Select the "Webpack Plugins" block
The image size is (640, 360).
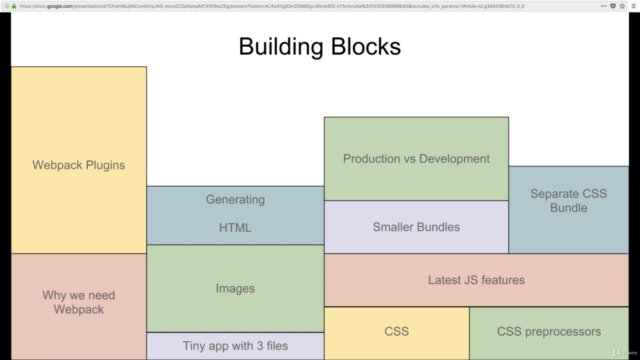pos(79,160)
